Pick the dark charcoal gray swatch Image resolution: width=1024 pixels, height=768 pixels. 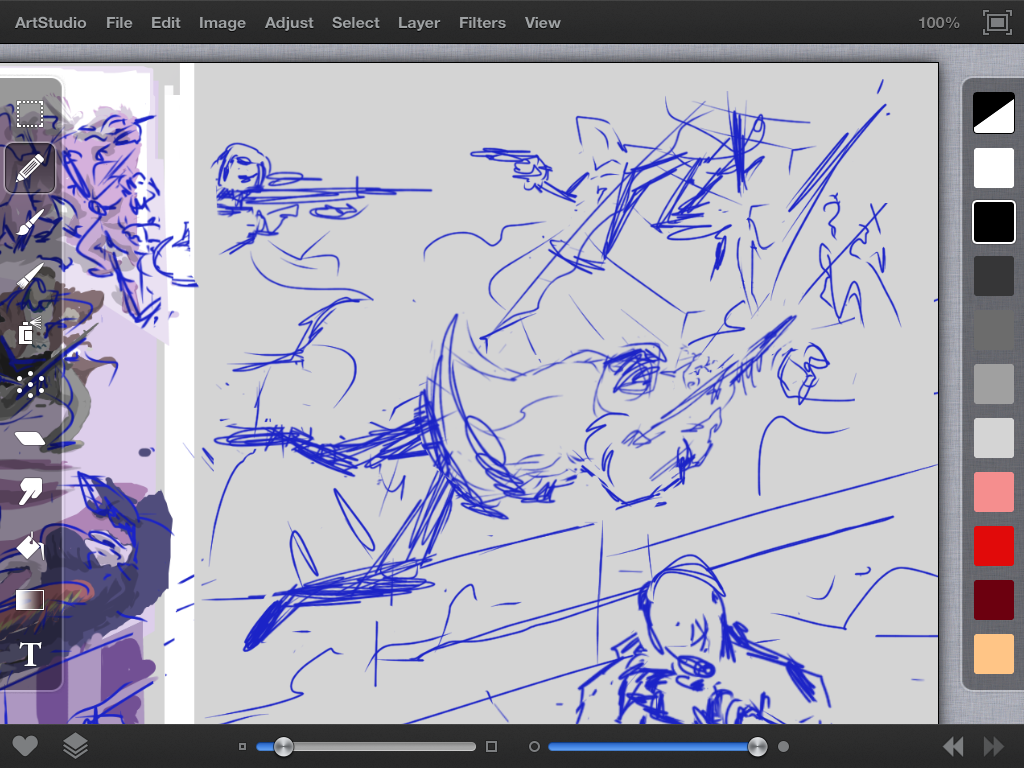[993, 276]
